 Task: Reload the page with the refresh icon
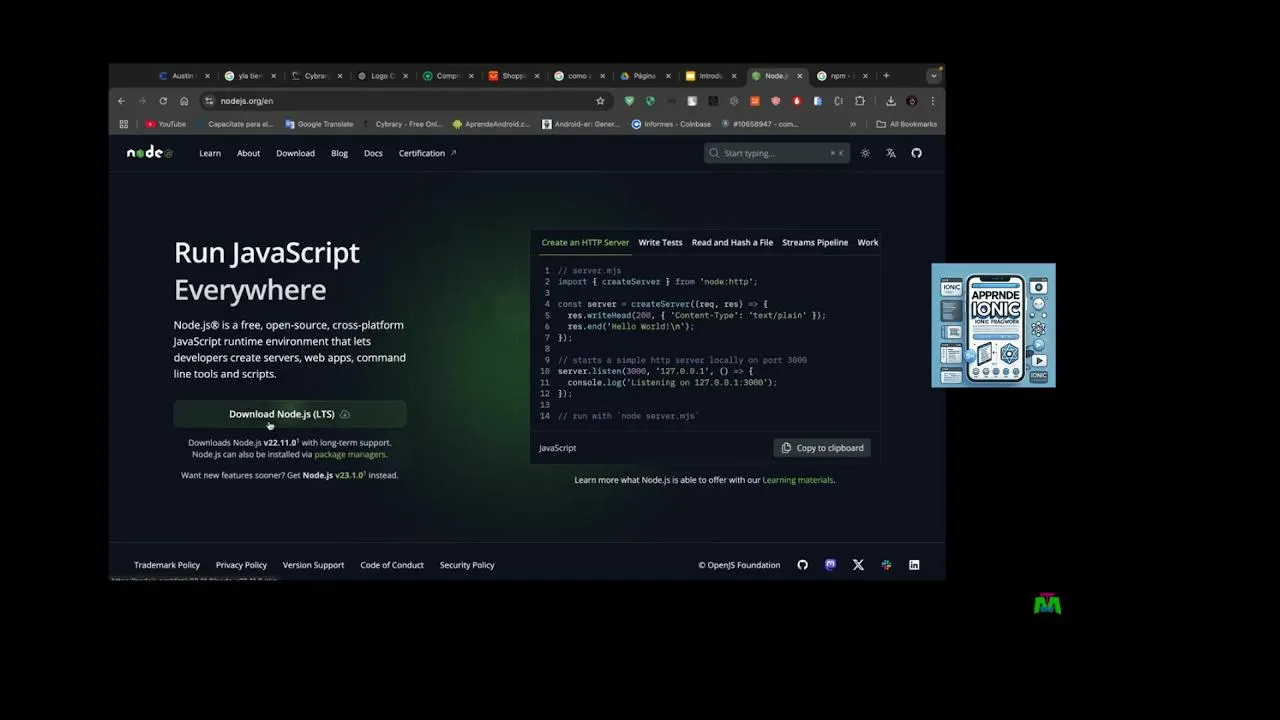click(163, 101)
